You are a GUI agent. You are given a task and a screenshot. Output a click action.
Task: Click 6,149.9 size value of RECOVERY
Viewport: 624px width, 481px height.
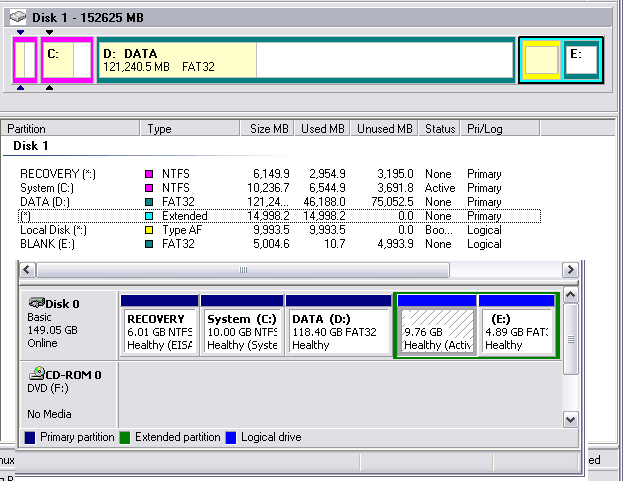(x=271, y=174)
